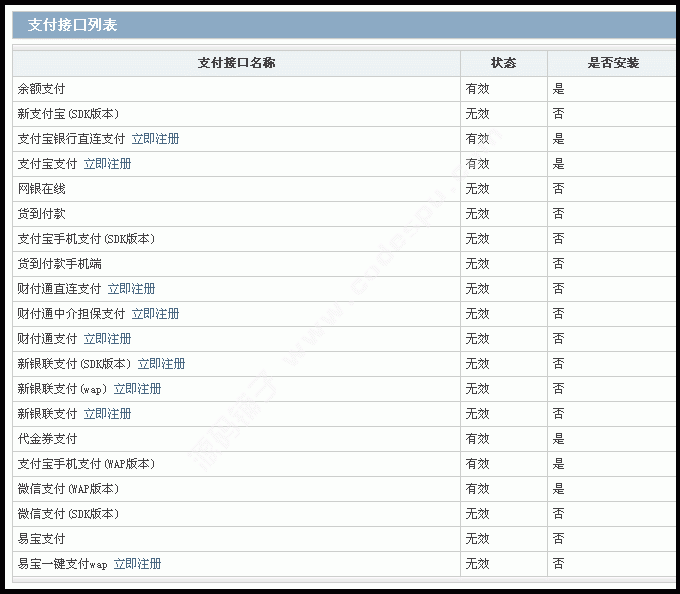Screen dimensions: 680x594
Task: Click 否 installed value for 微信支付 (SDK版本)
Action: coord(559,514)
